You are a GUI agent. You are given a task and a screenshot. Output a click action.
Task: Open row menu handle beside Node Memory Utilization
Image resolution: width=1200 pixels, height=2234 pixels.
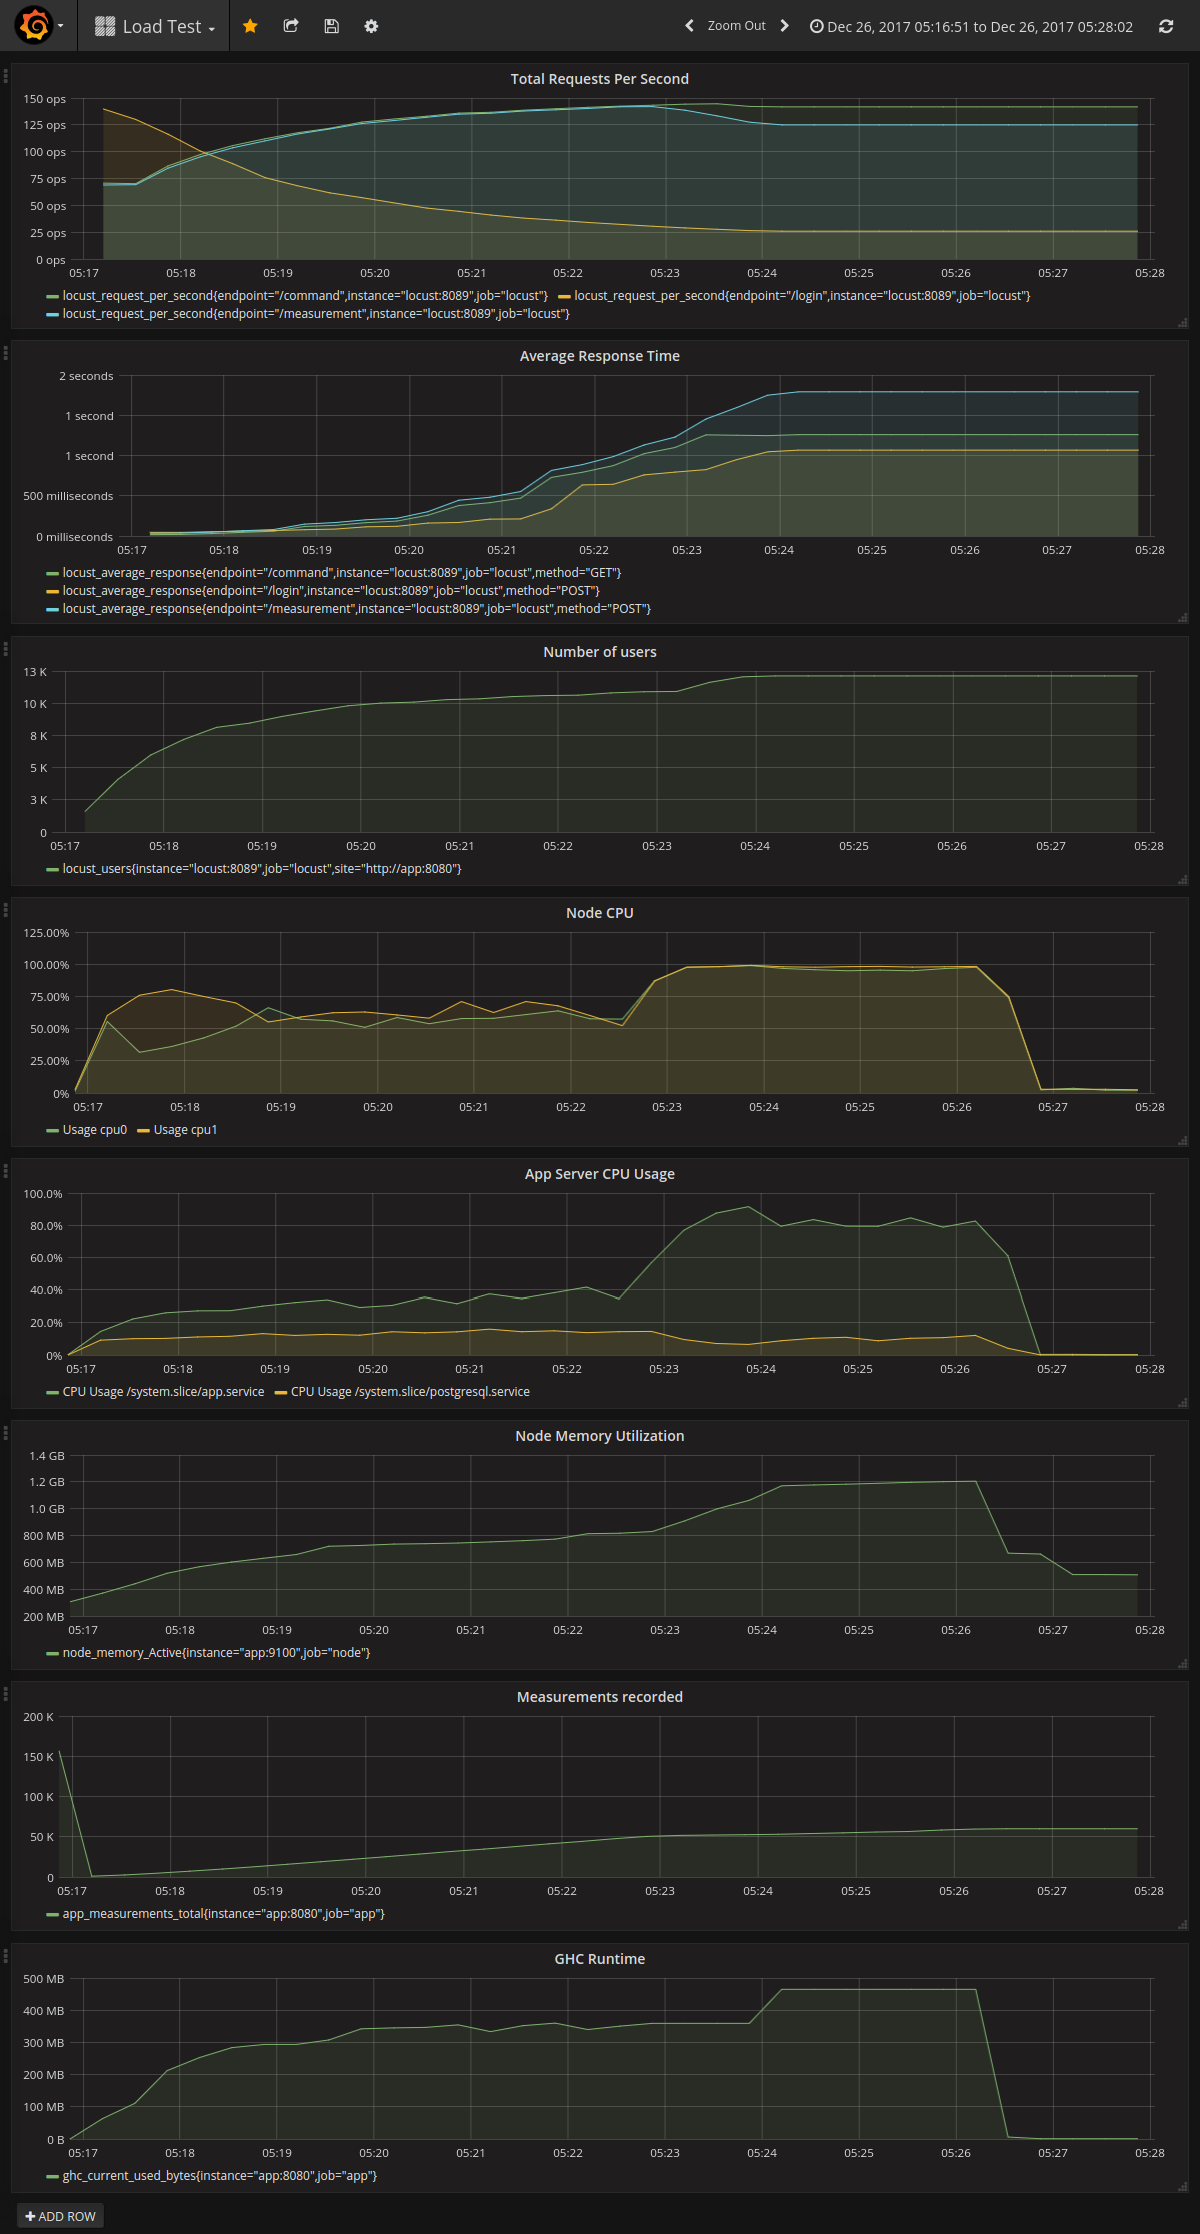(x=5, y=1432)
